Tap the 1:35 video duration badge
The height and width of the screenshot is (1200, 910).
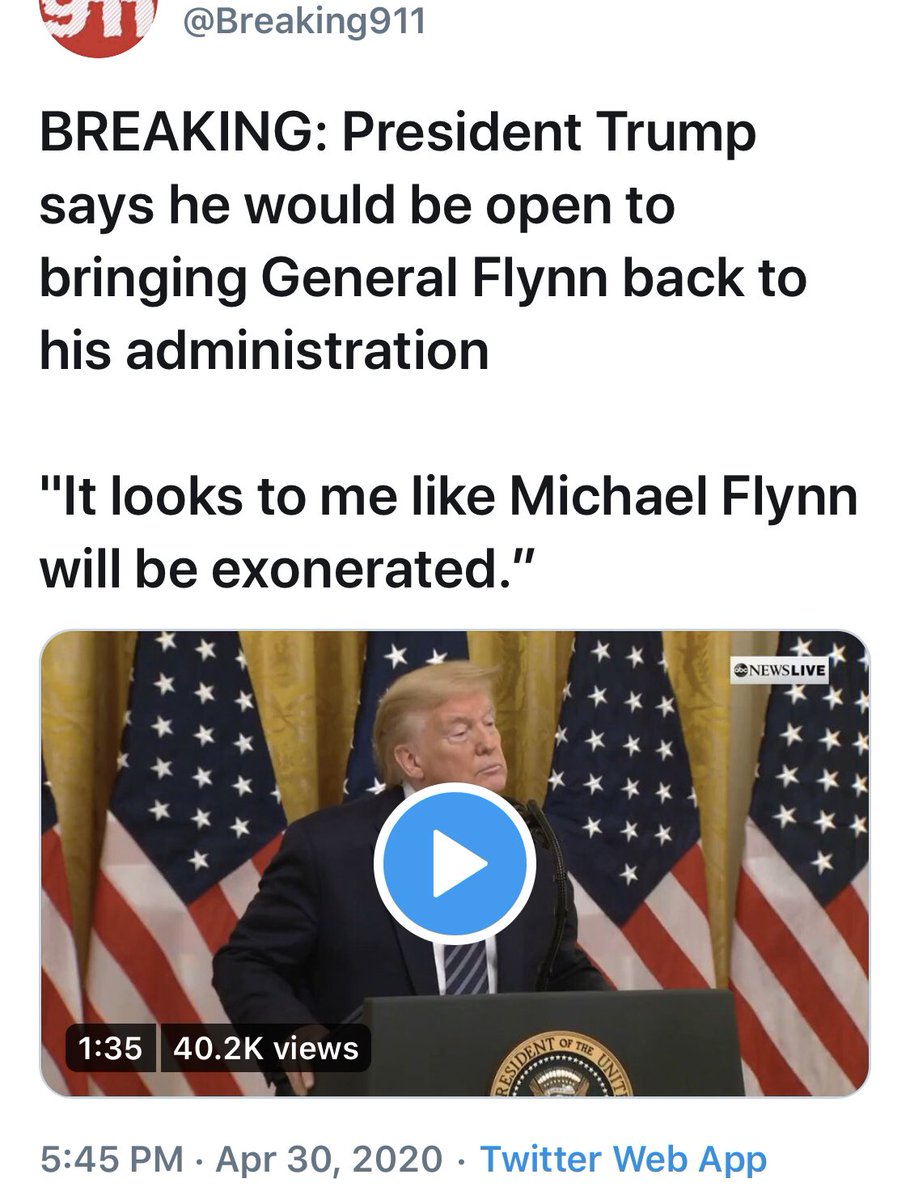(x=110, y=1048)
